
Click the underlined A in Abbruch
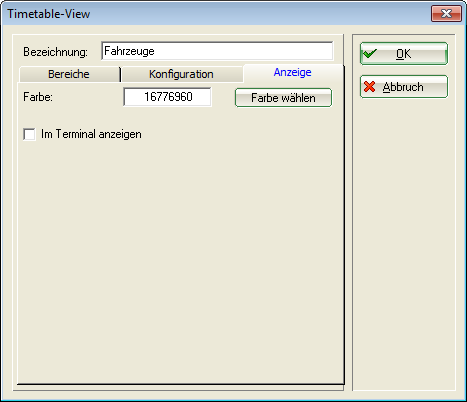386,87
